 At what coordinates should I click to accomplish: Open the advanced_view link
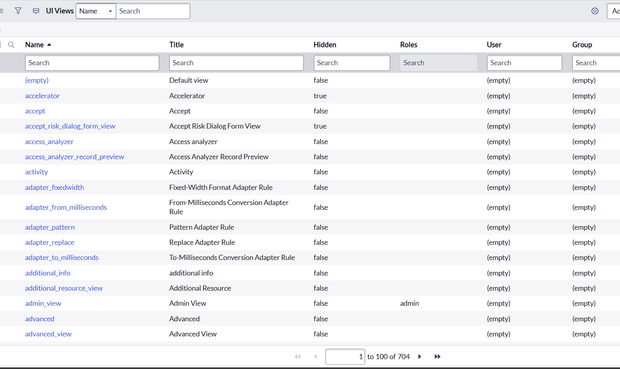[x=48, y=334]
